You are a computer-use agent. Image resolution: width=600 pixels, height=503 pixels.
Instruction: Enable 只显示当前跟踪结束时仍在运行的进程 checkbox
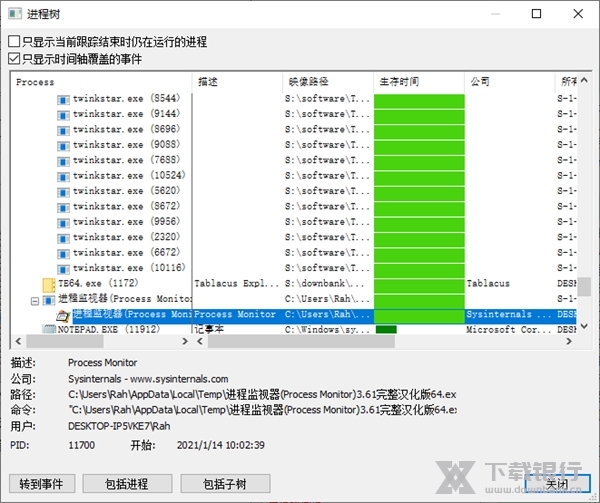point(14,41)
